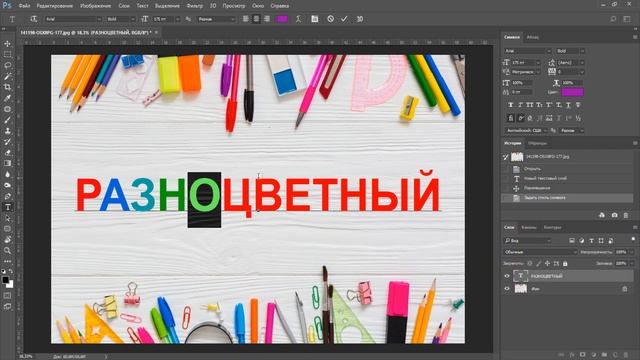The width and height of the screenshot is (640, 360).
Task: Open layer blend mode Обычные dropdown
Action: [540, 252]
